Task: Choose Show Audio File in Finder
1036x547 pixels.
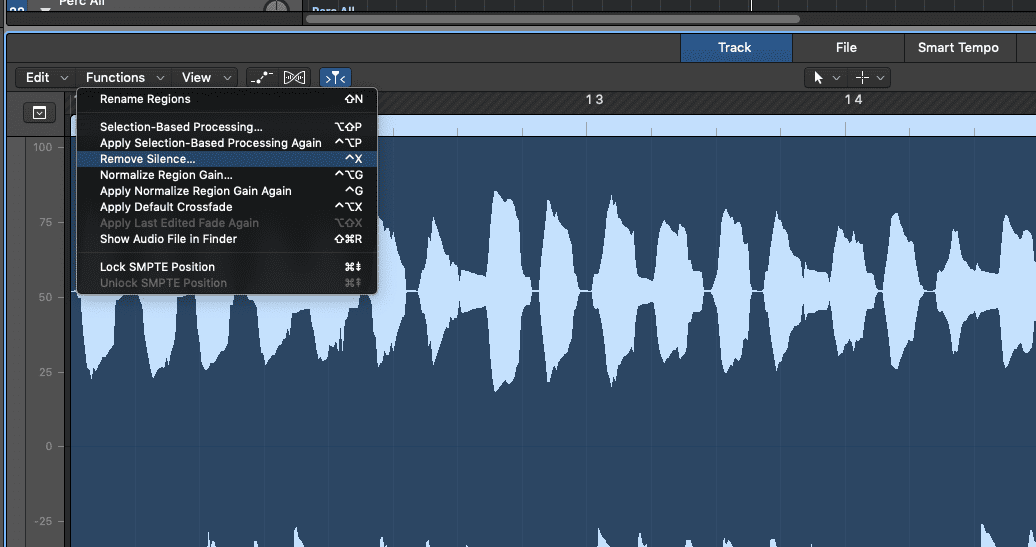Action: click(x=168, y=239)
